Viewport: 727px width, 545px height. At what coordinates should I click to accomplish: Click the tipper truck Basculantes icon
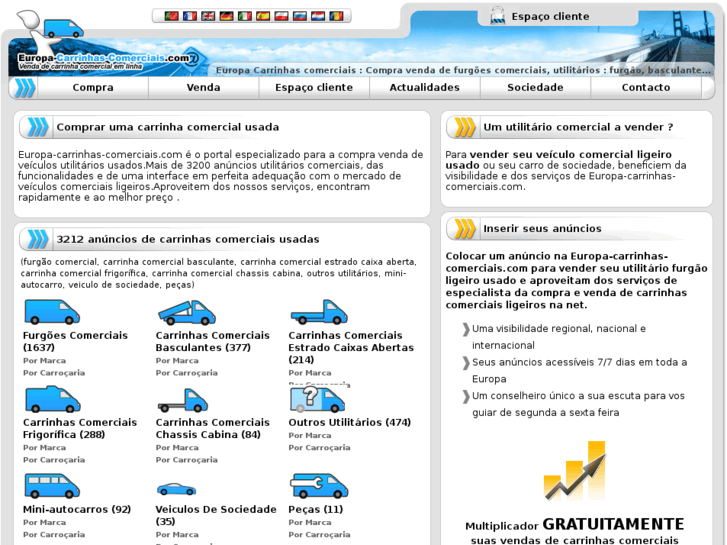coord(186,312)
